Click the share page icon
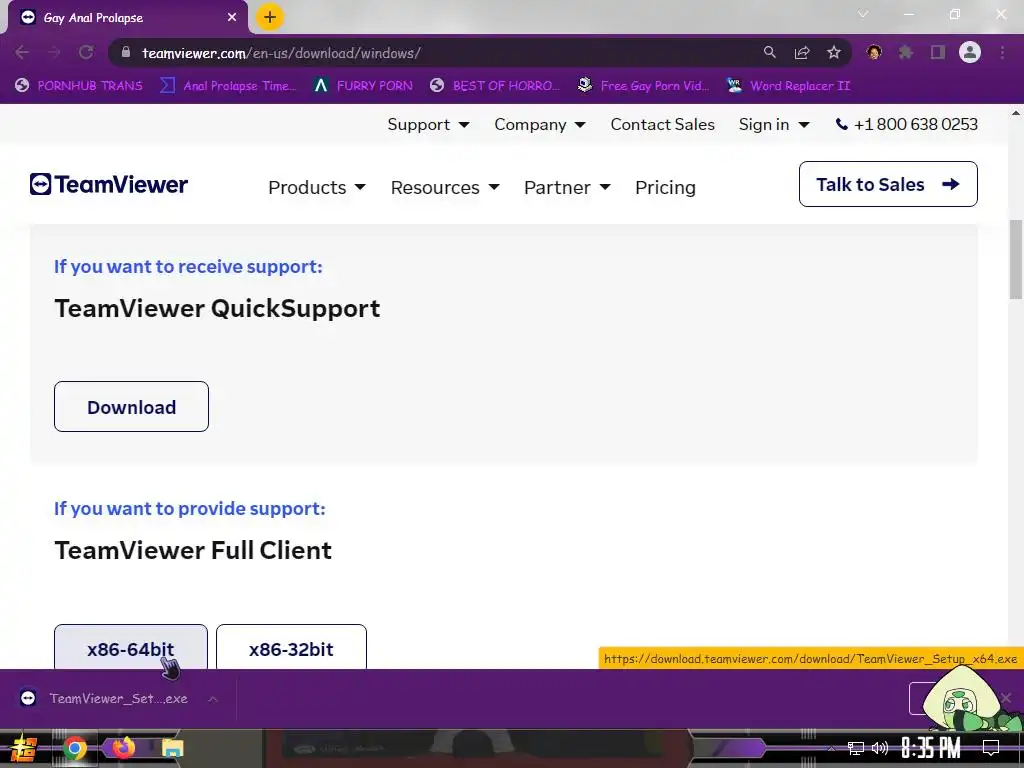 click(x=802, y=52)
